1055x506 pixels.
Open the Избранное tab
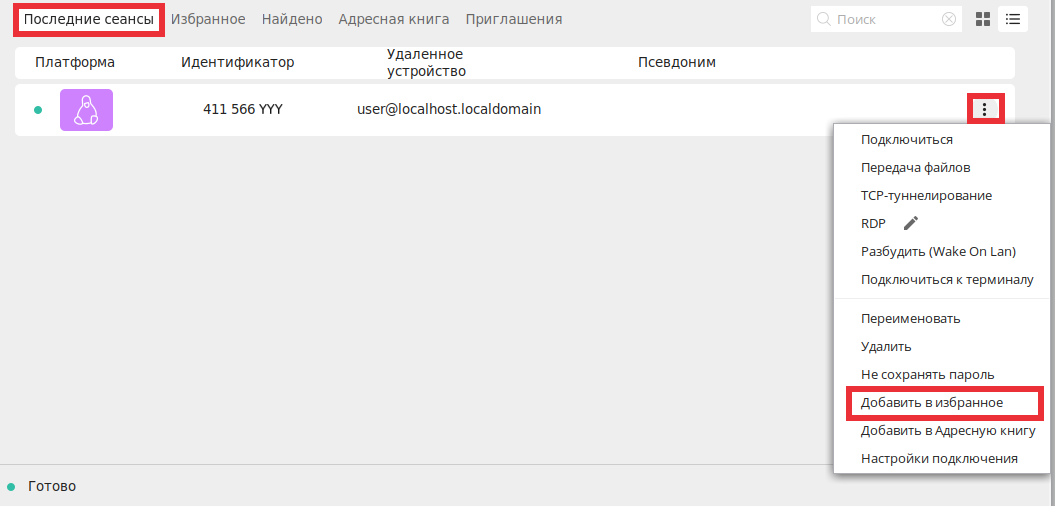208,20
